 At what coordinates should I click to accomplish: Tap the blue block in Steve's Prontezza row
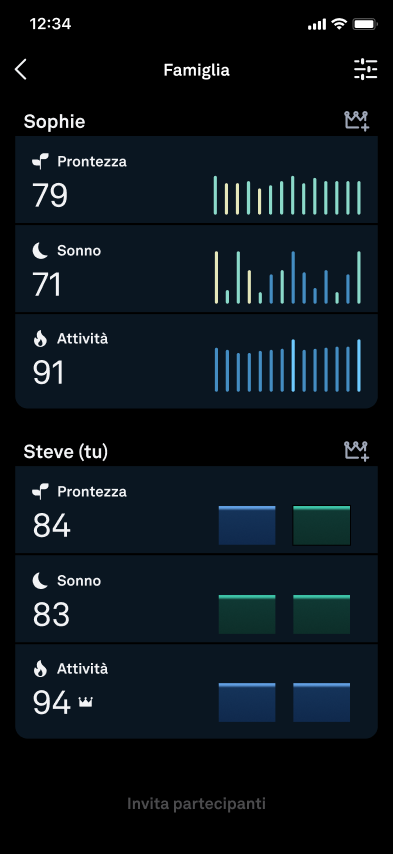point(247,525)
